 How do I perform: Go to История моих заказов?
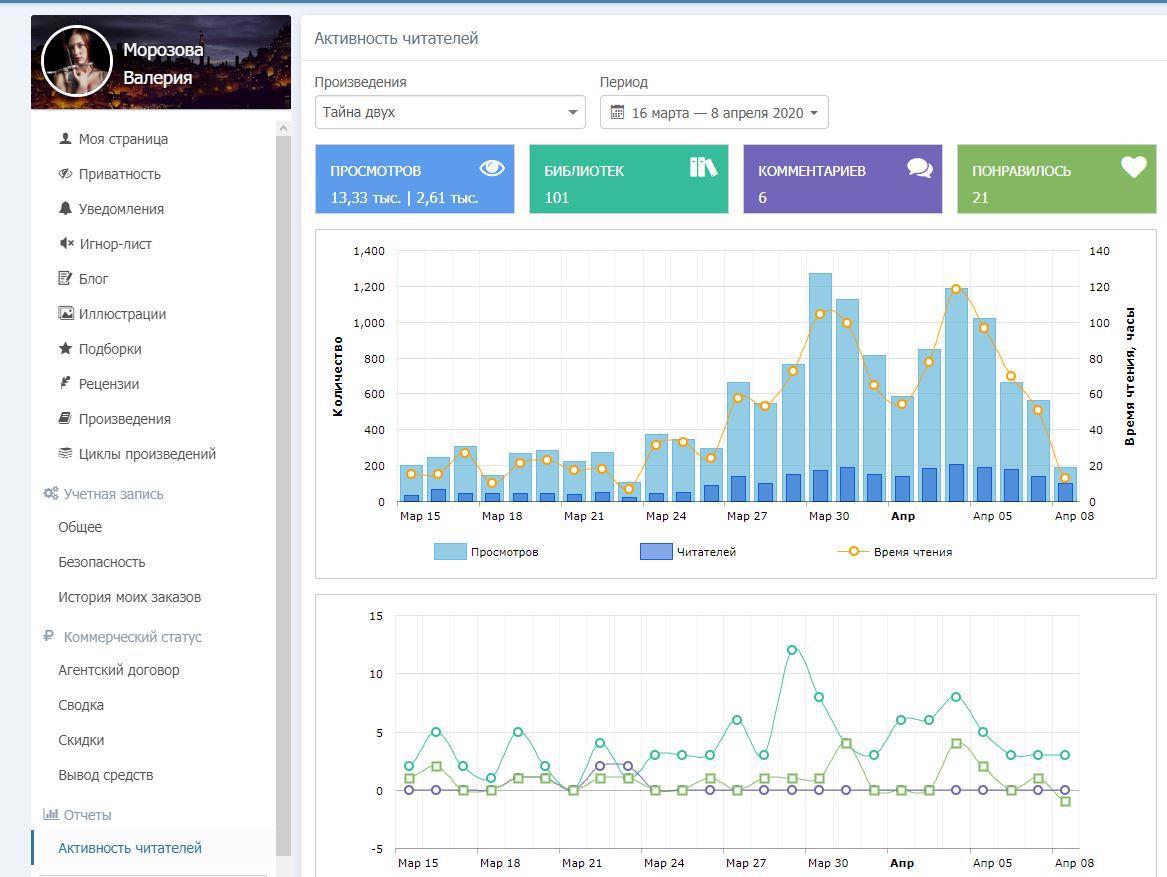coord(129,597)
